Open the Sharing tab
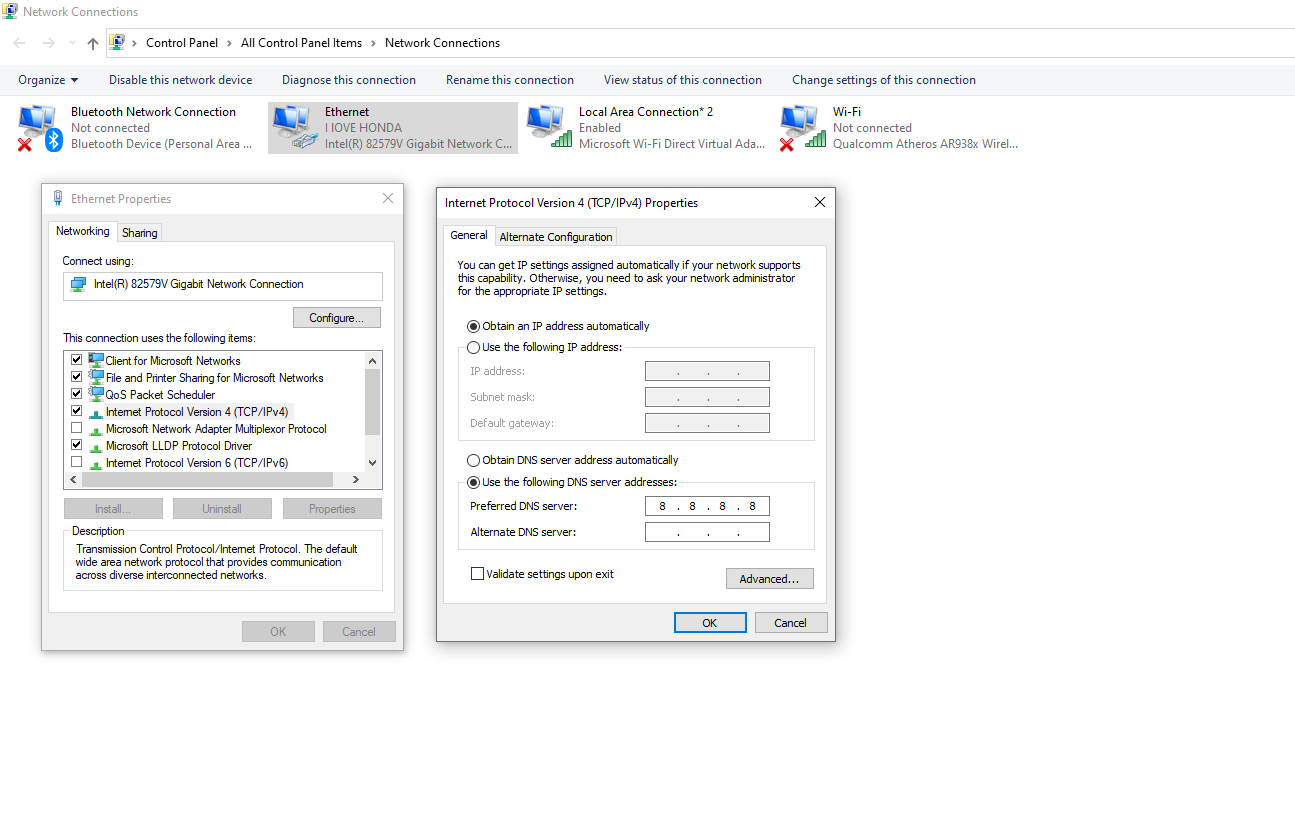The image size is (1295, 819). point(139,233)
